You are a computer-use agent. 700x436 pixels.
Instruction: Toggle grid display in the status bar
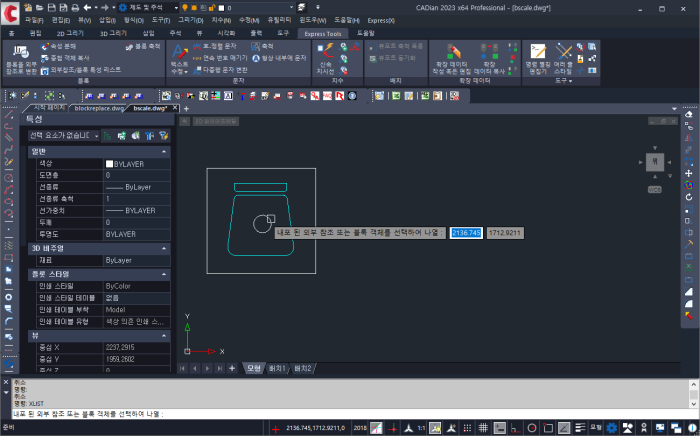point(483,428)
